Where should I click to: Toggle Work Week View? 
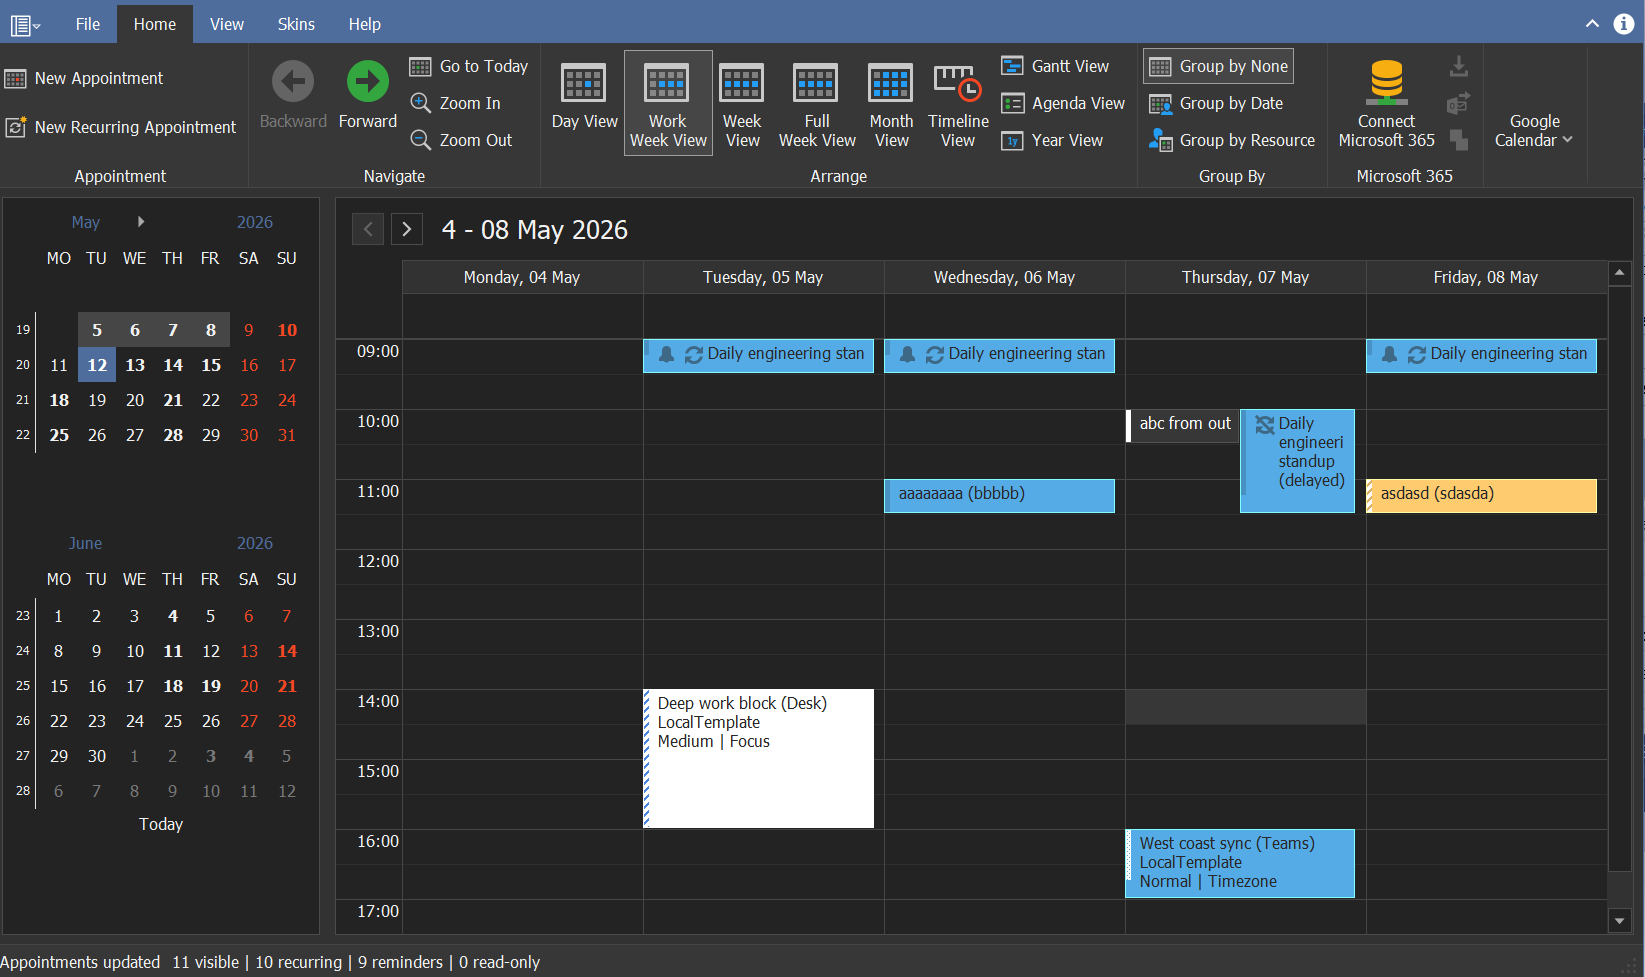(x=668, y=103)
